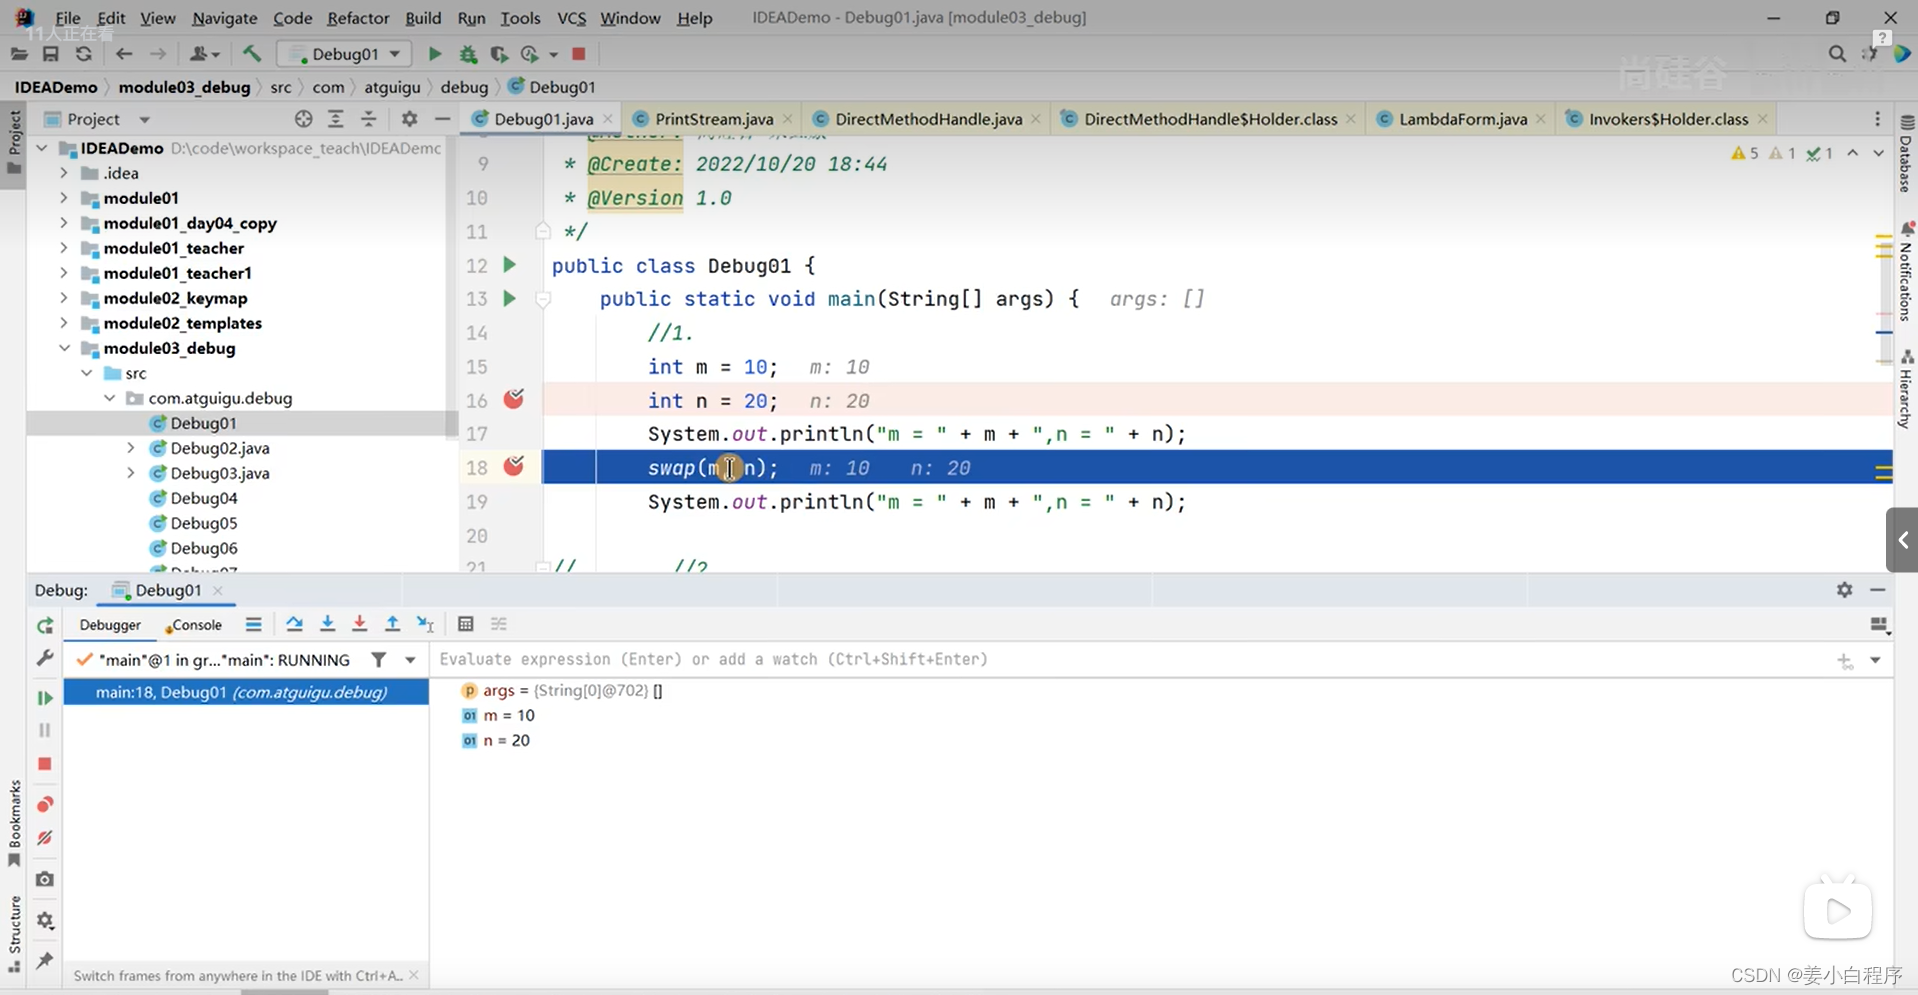
Task: Select Debug04 file in project tree
Action: pyautogui.click(x=203, y=498)
